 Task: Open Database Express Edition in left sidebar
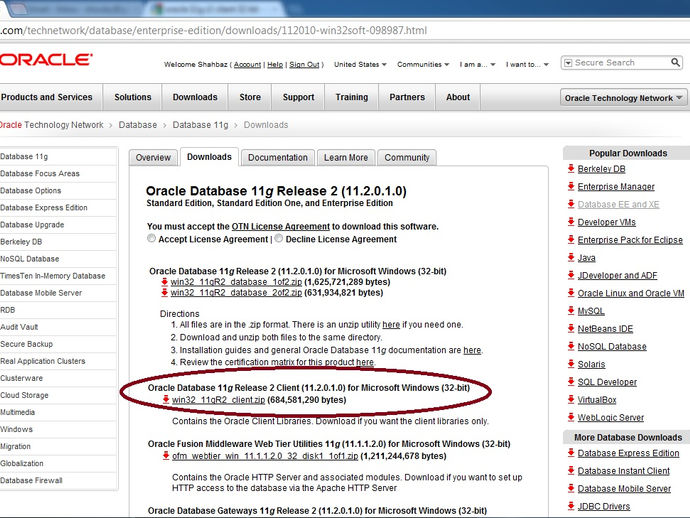pos(44,207)
